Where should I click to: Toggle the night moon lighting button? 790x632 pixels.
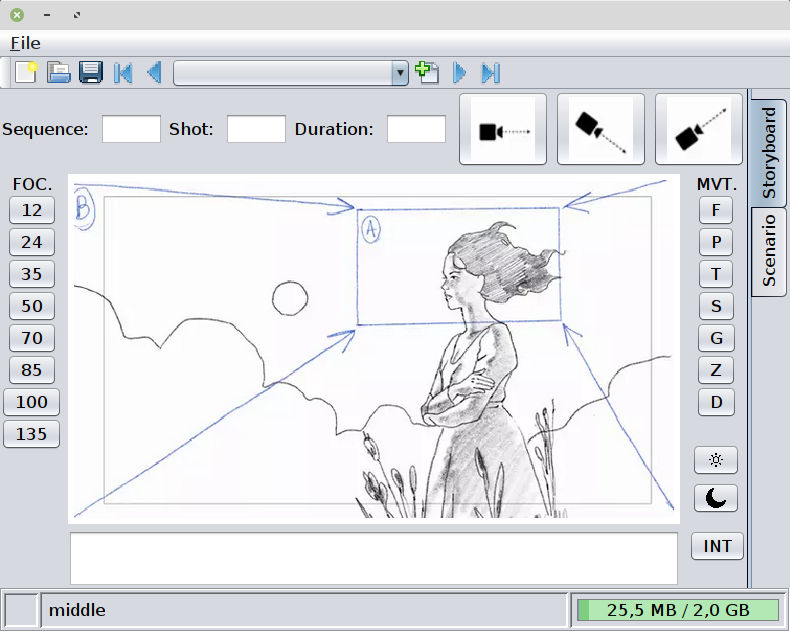(716, 498)
